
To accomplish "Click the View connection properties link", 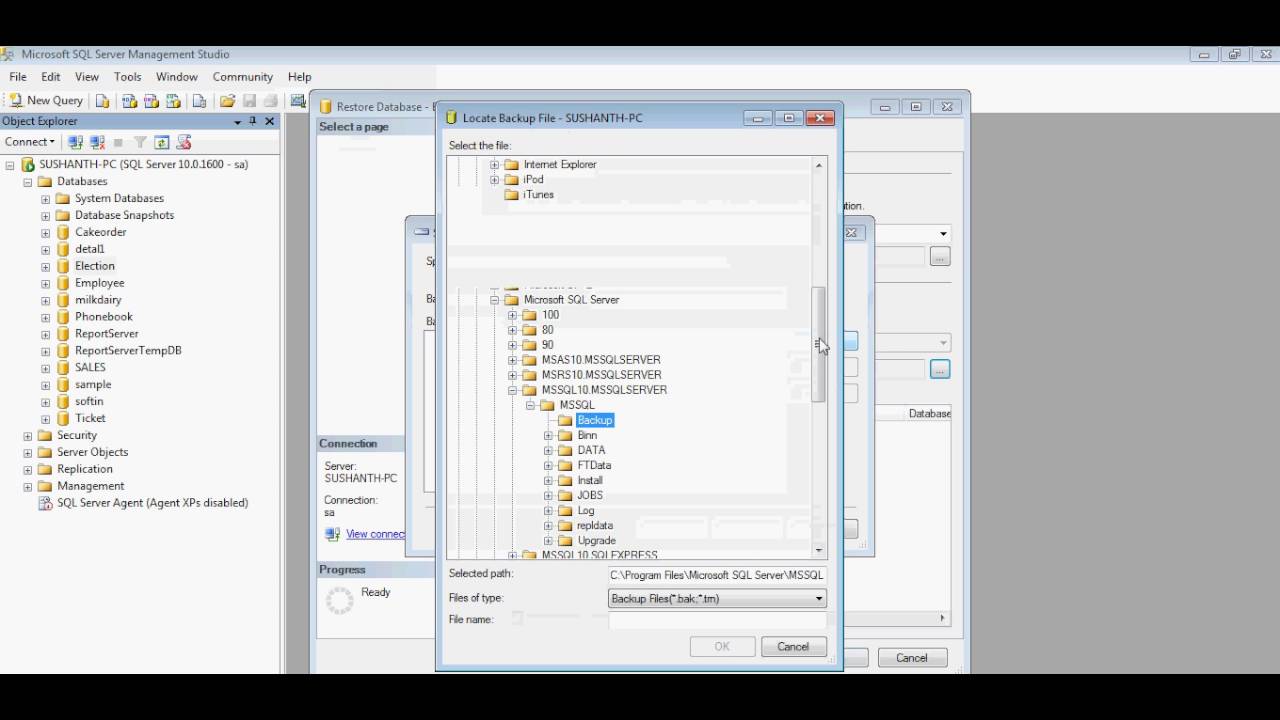I will [375, 534].
